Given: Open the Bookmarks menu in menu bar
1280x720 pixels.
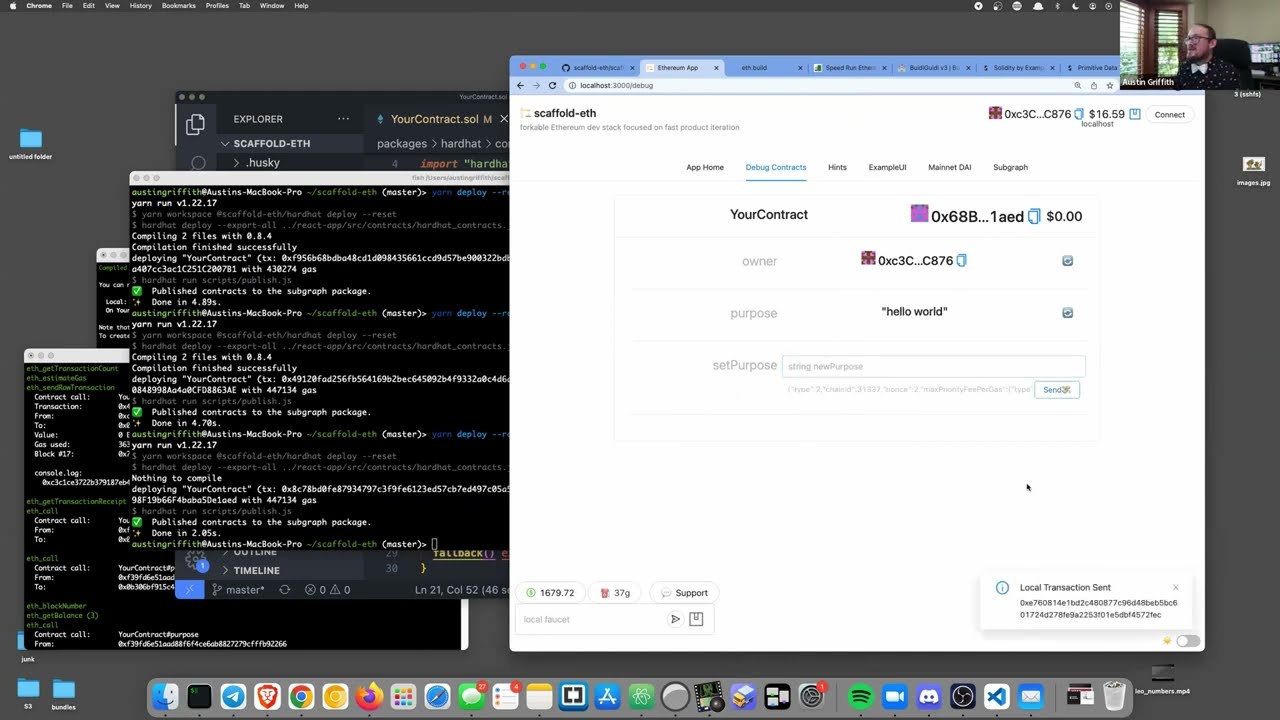Looking at the screenshot, I should [x=178, y=6].
